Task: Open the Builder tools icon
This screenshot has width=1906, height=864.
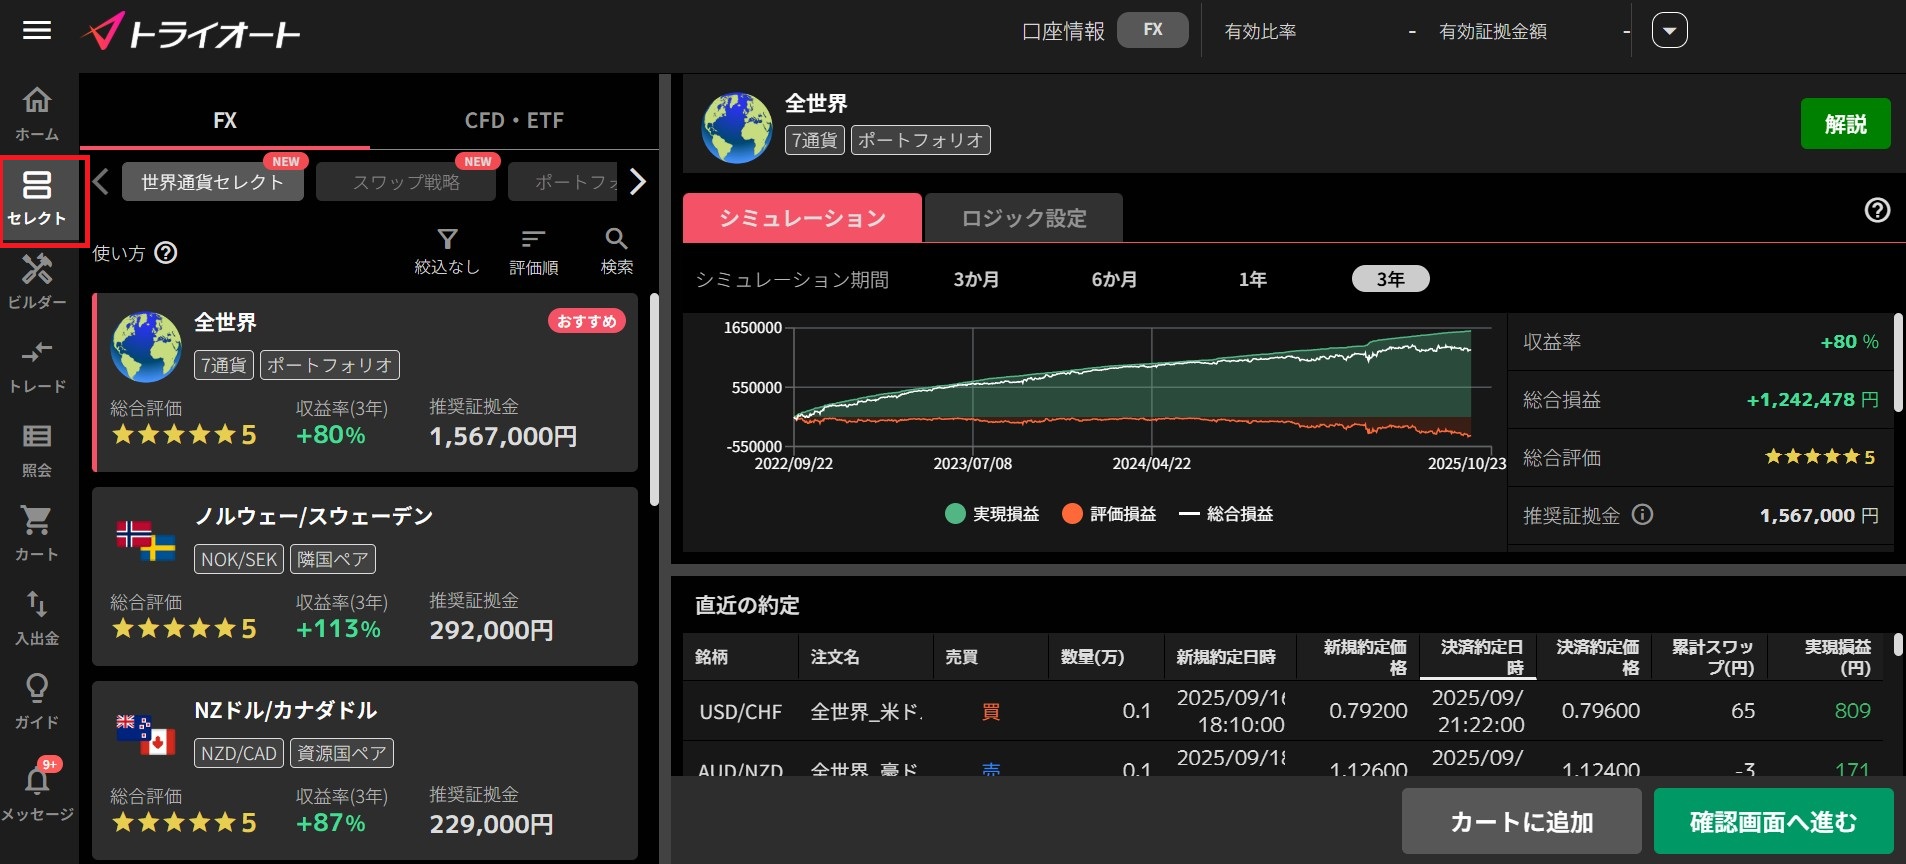Action: pyautogui.click(x=37, y=280)
